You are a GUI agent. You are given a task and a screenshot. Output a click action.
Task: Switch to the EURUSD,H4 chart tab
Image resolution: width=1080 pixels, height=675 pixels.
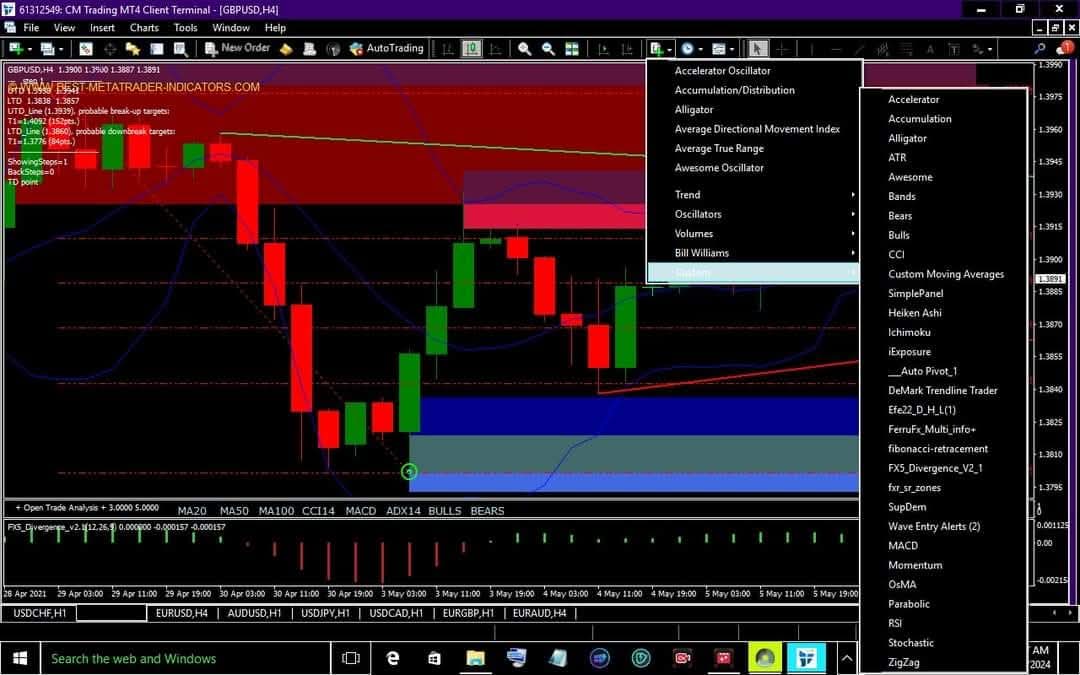pyautogui.click(x=182, y=613)
